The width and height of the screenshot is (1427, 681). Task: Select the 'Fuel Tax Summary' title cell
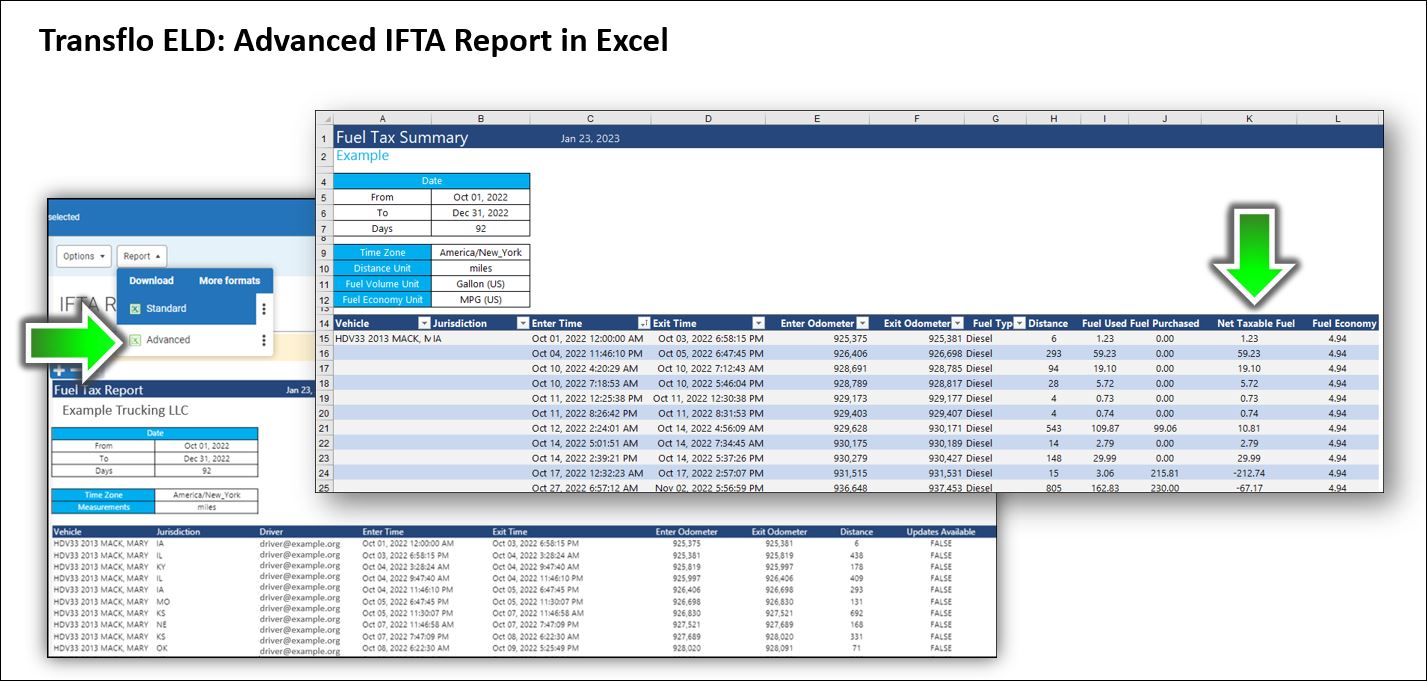tap(402, 138)
